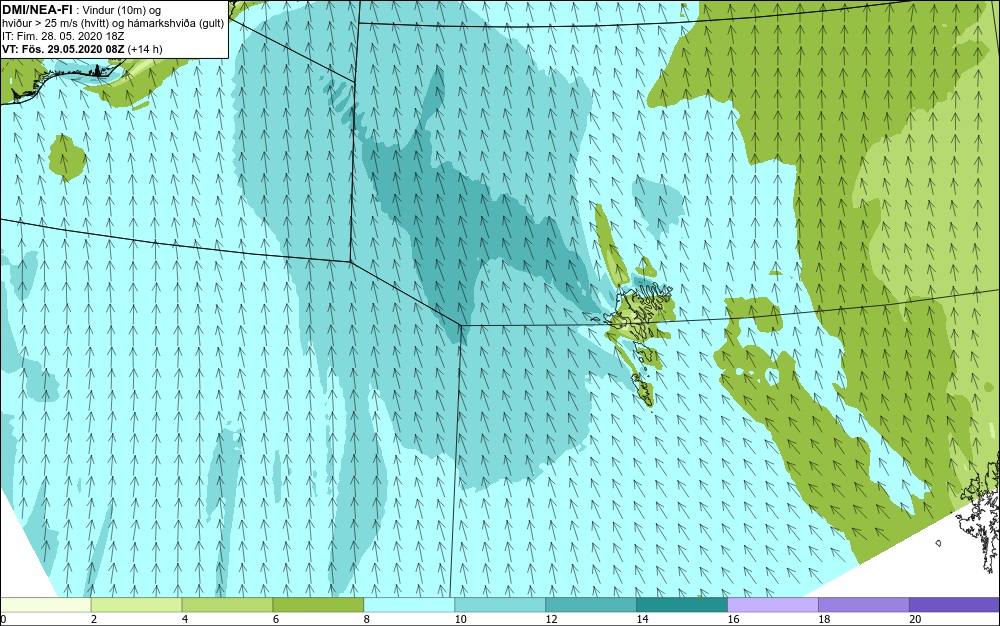
Task: Click the tiny island outline near bottom-right coast
Action: (x=938, y=543)
